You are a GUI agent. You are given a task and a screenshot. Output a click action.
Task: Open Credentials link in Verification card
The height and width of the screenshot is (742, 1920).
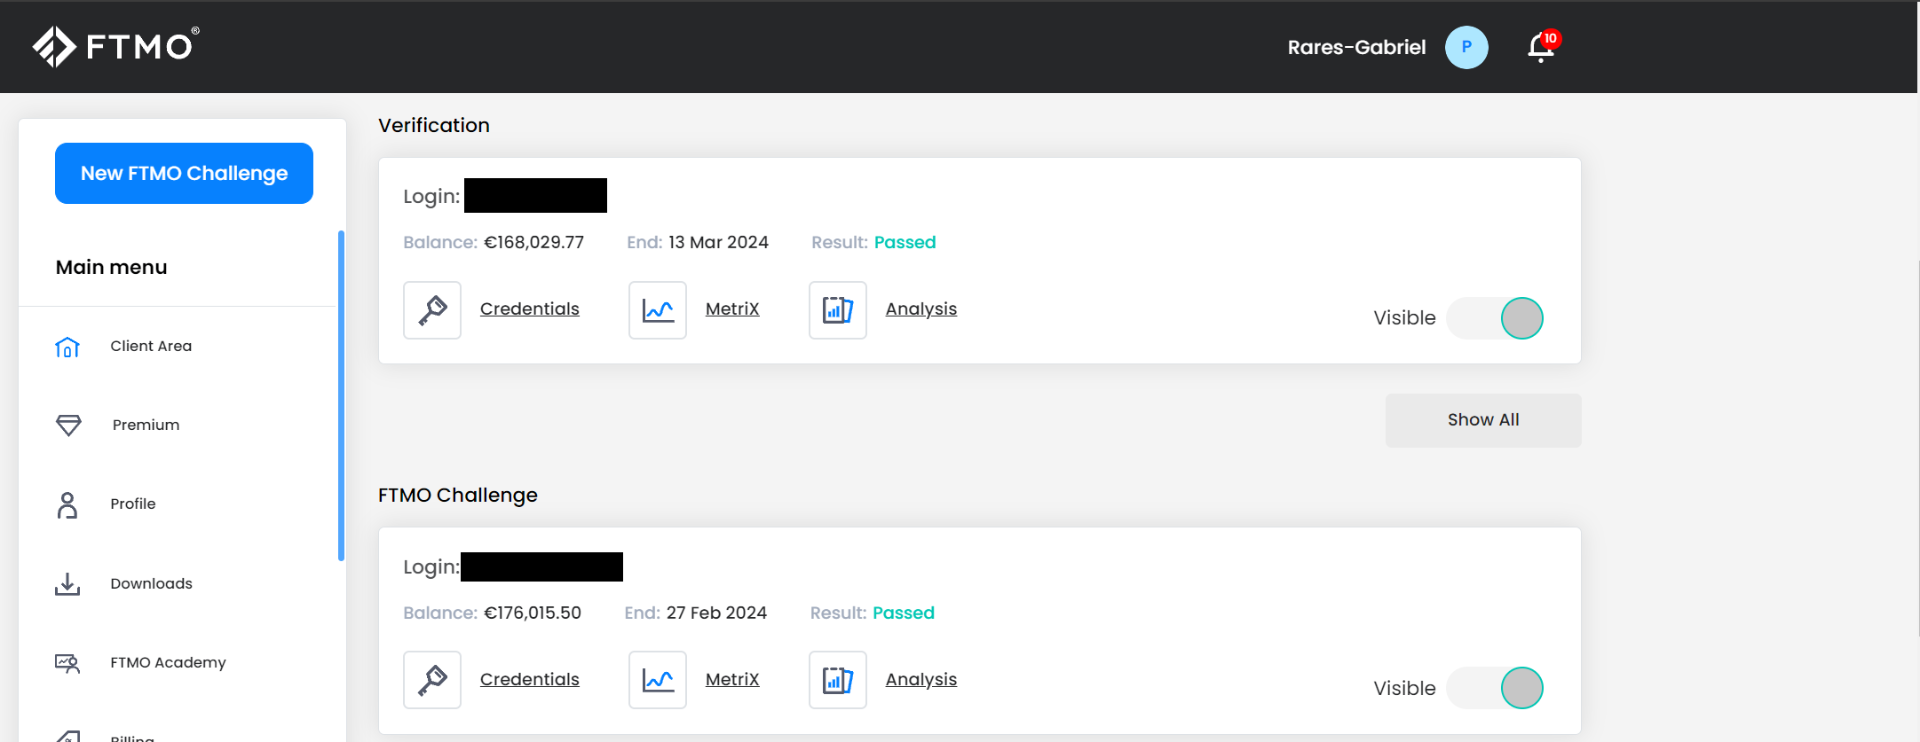(530, 309)
